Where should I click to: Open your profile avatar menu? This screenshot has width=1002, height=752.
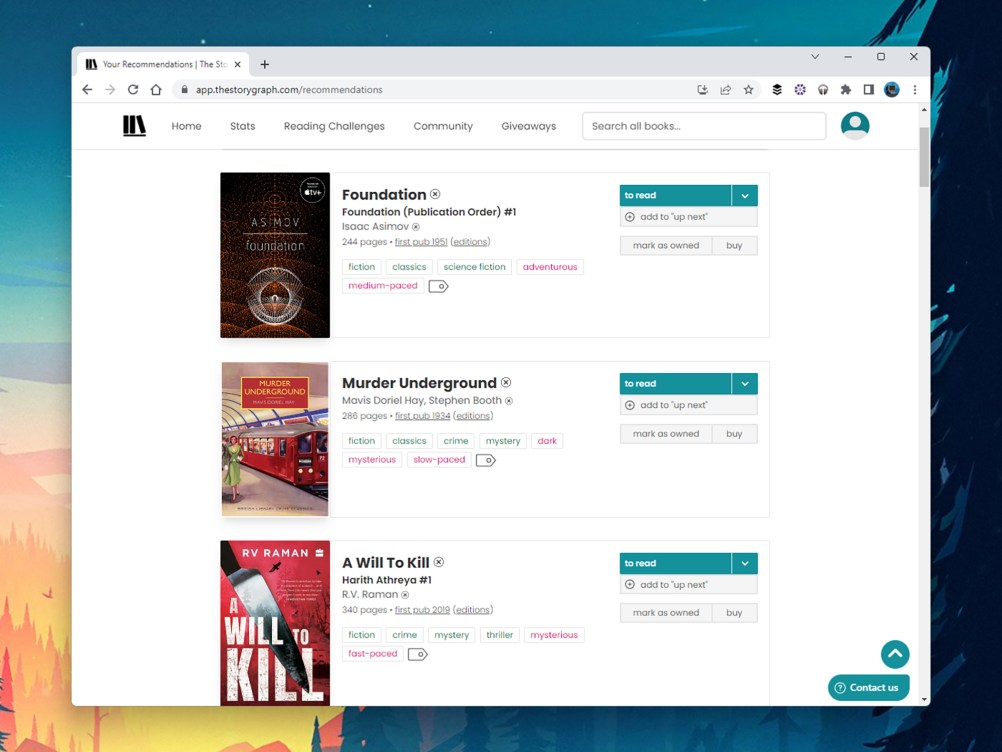coord(854,124)
